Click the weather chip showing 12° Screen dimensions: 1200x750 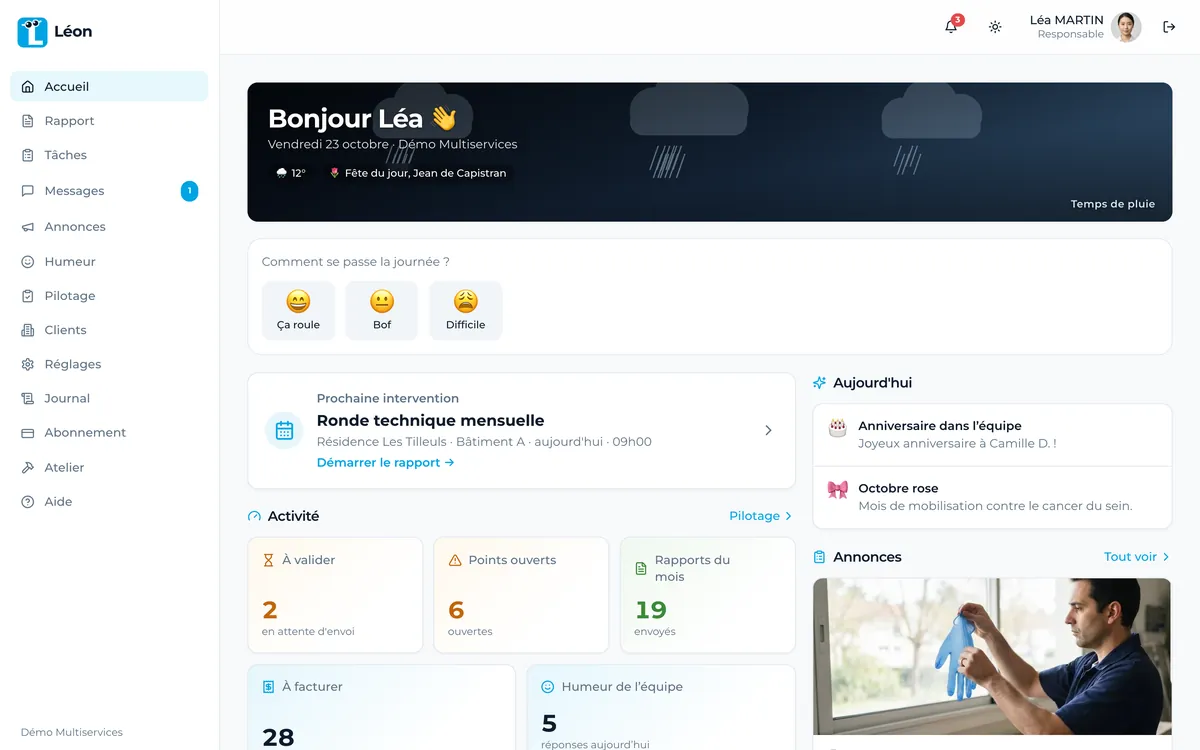pyautogui.click(x=291, y=173)
